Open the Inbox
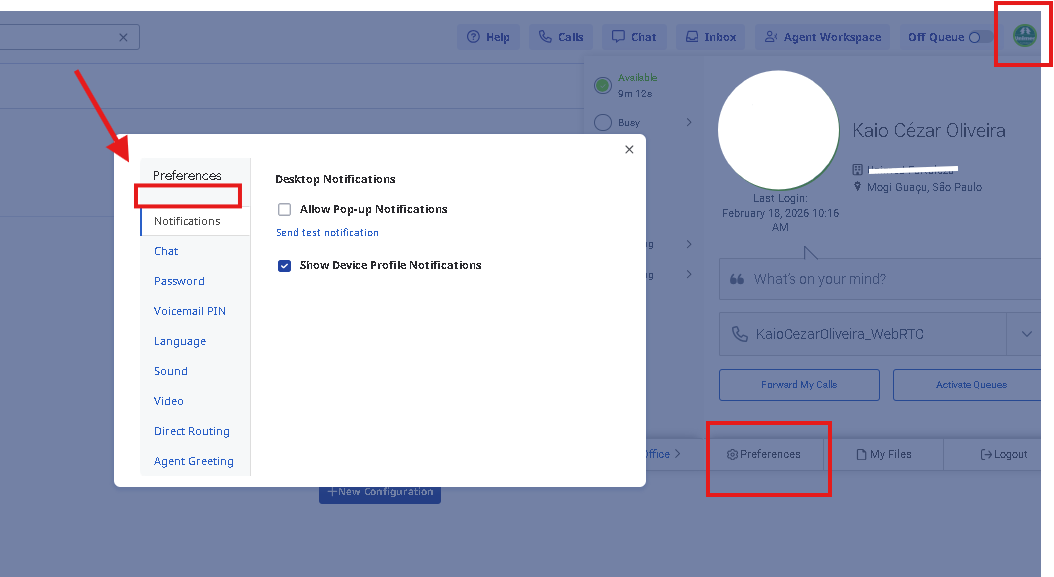The width and height of the screenshot is (1054, 577). pos(711,37)
